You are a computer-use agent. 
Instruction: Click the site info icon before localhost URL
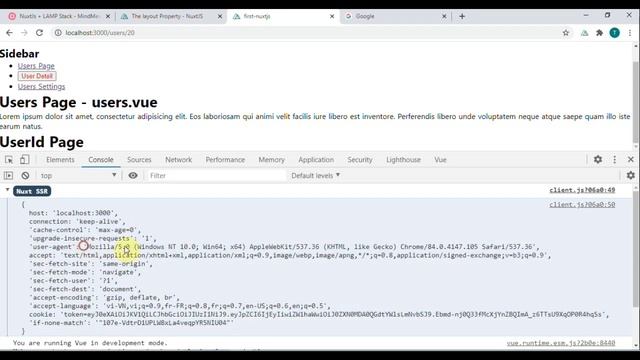click(58, 33)
